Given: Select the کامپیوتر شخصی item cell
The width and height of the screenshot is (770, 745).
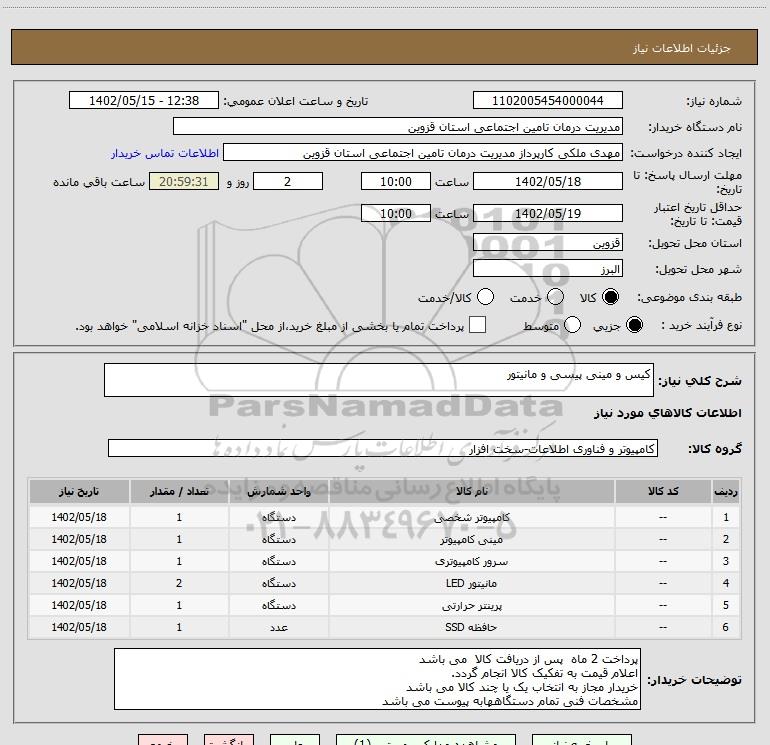Looking at the screenshot, I should click(x=471, y=517).
